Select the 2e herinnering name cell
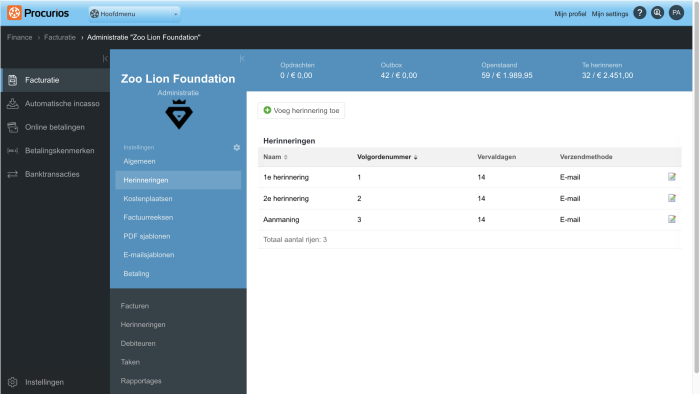The width and height of the screenshot is (700, 394). pyautogui.click(x=286, y=199)
